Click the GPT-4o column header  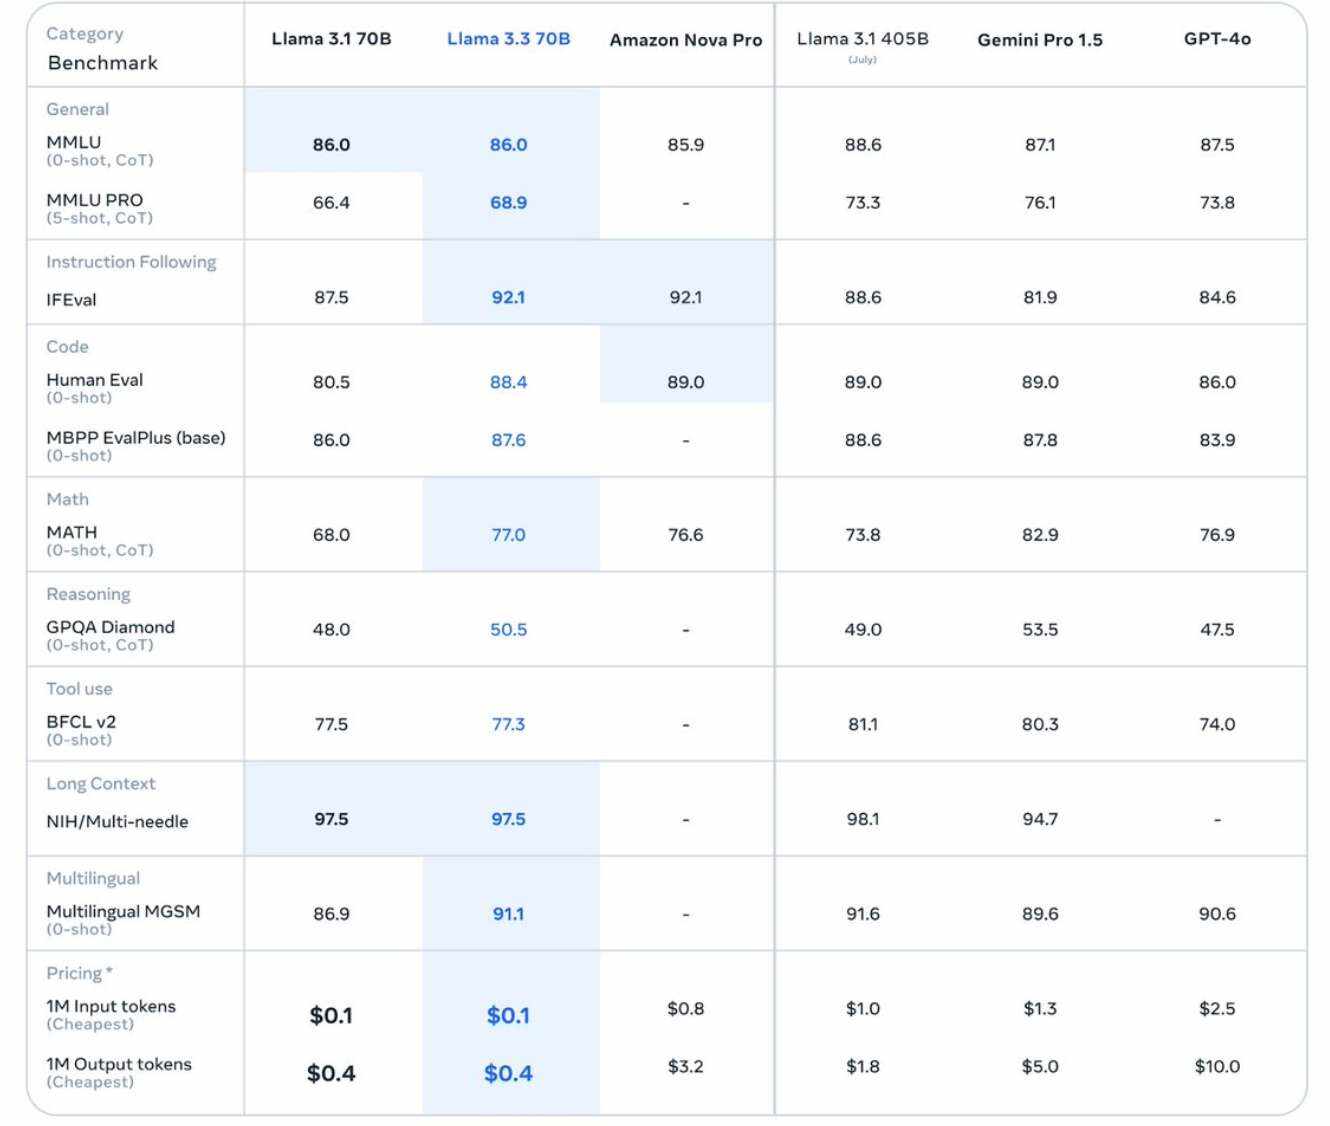(1216, 39)
